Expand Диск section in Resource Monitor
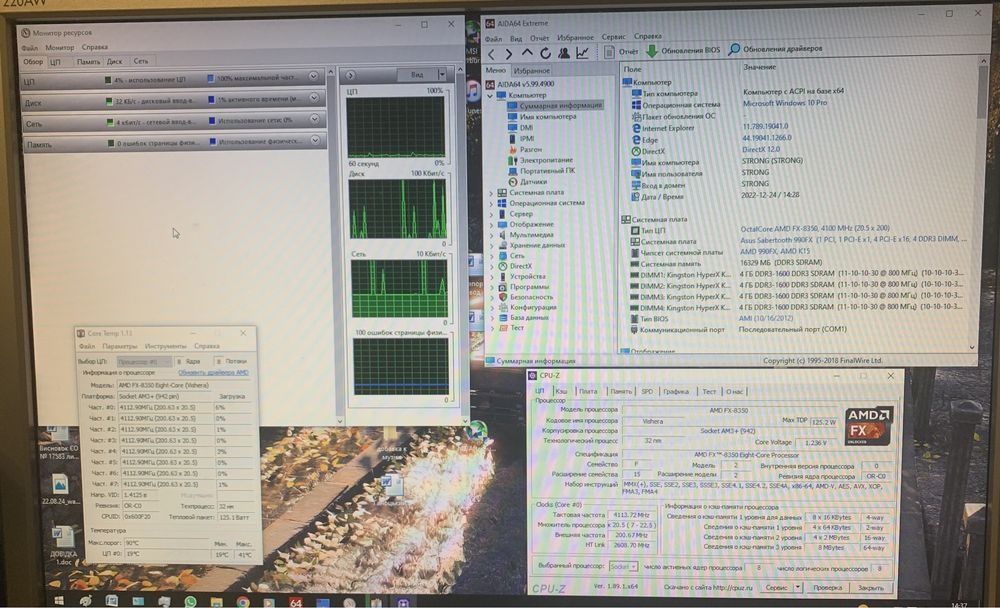This screenshot has width=1000, height=608. pos(314,98)
